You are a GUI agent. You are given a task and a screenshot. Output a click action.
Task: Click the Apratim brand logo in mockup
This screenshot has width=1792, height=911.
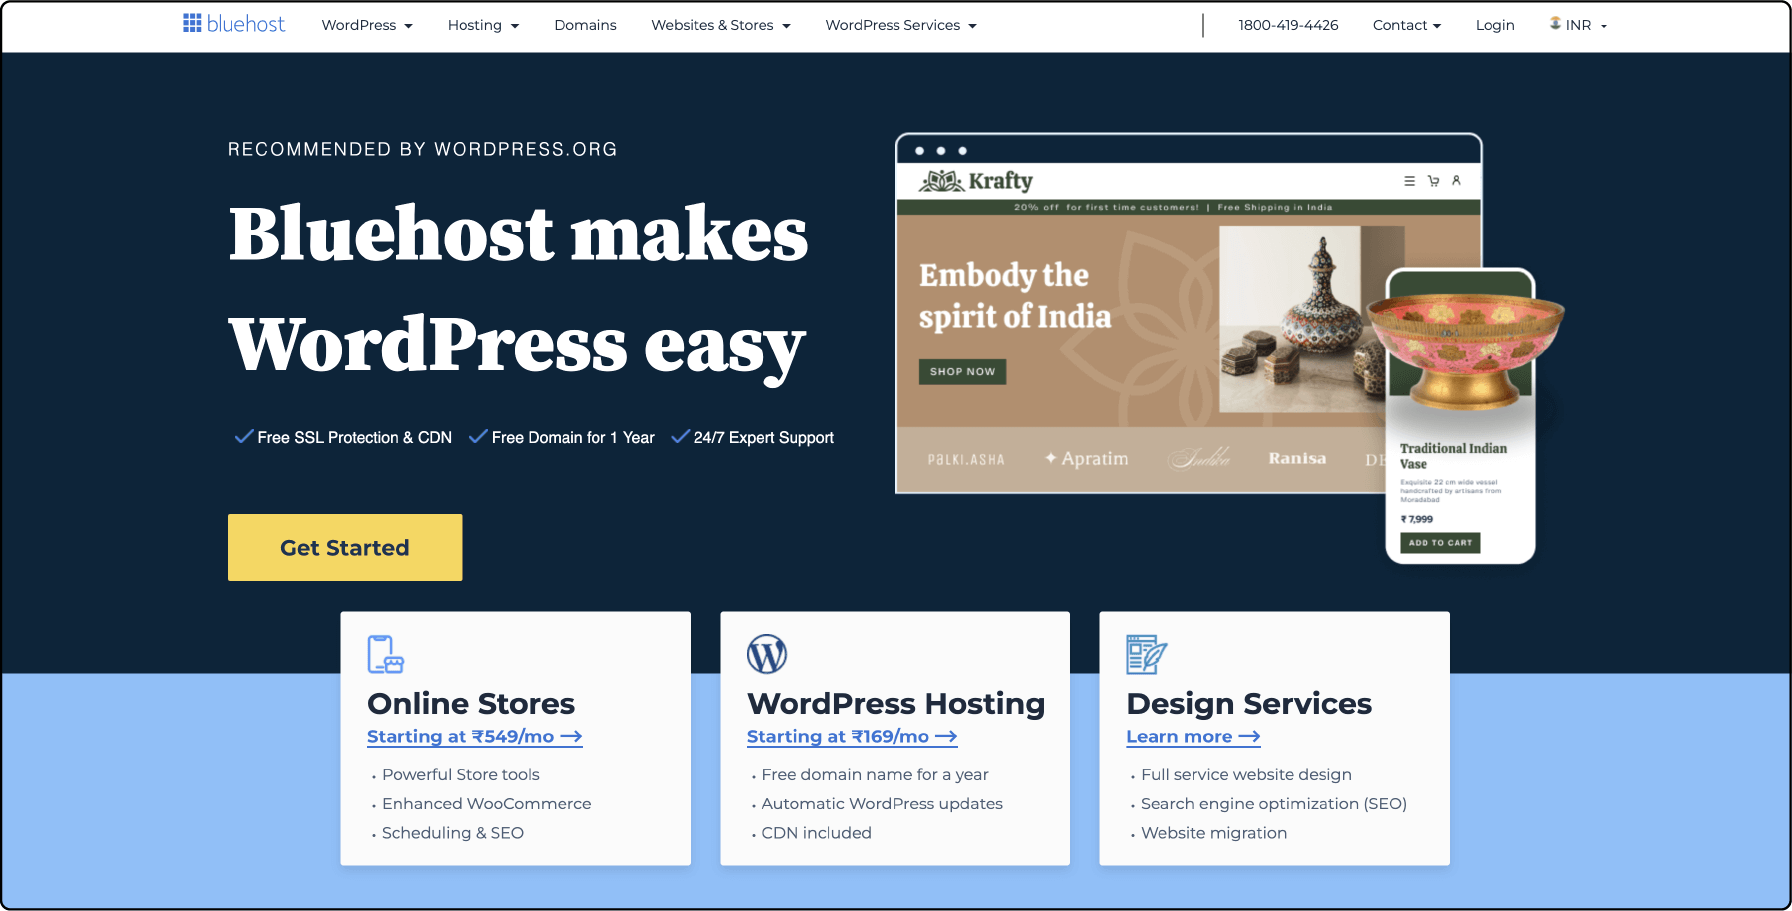[1086, 458]
